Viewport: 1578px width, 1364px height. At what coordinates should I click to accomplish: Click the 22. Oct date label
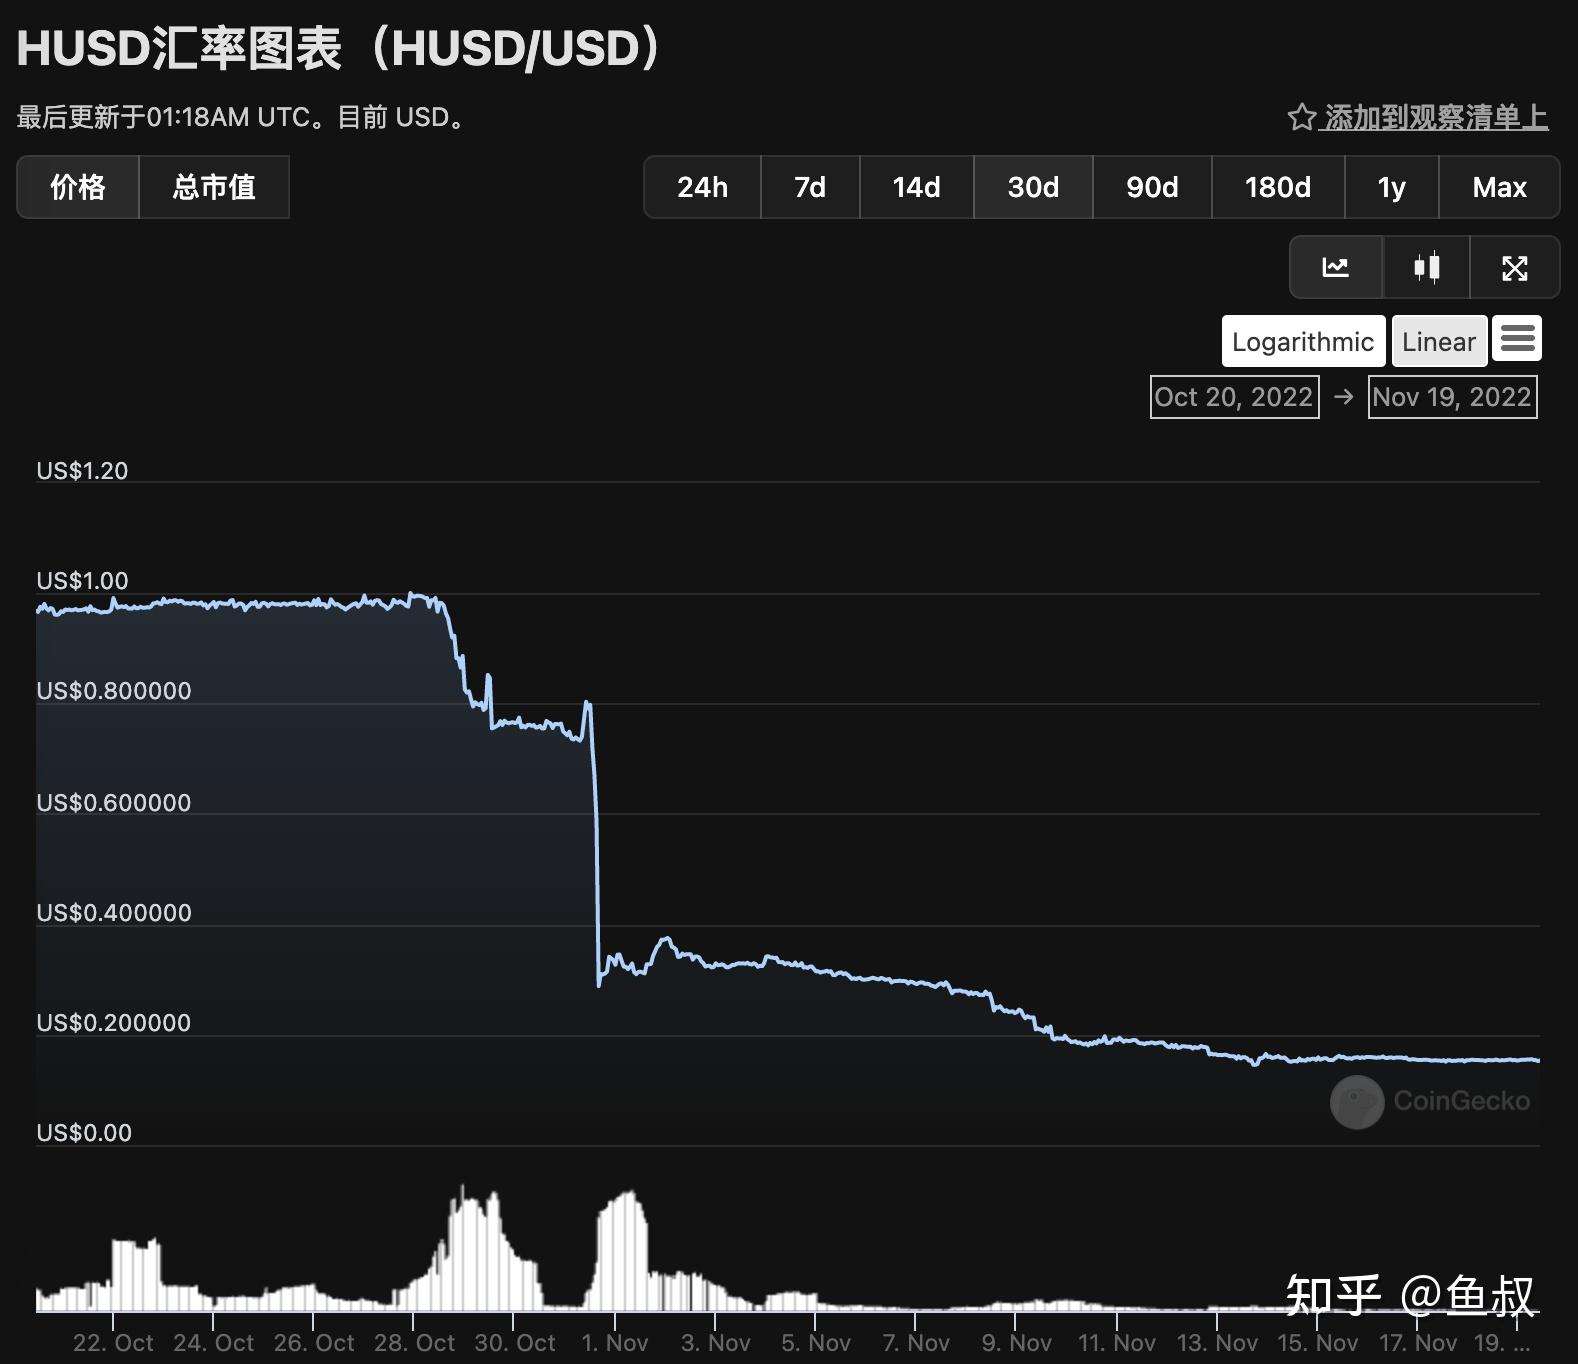click(x=113, y=1343)
